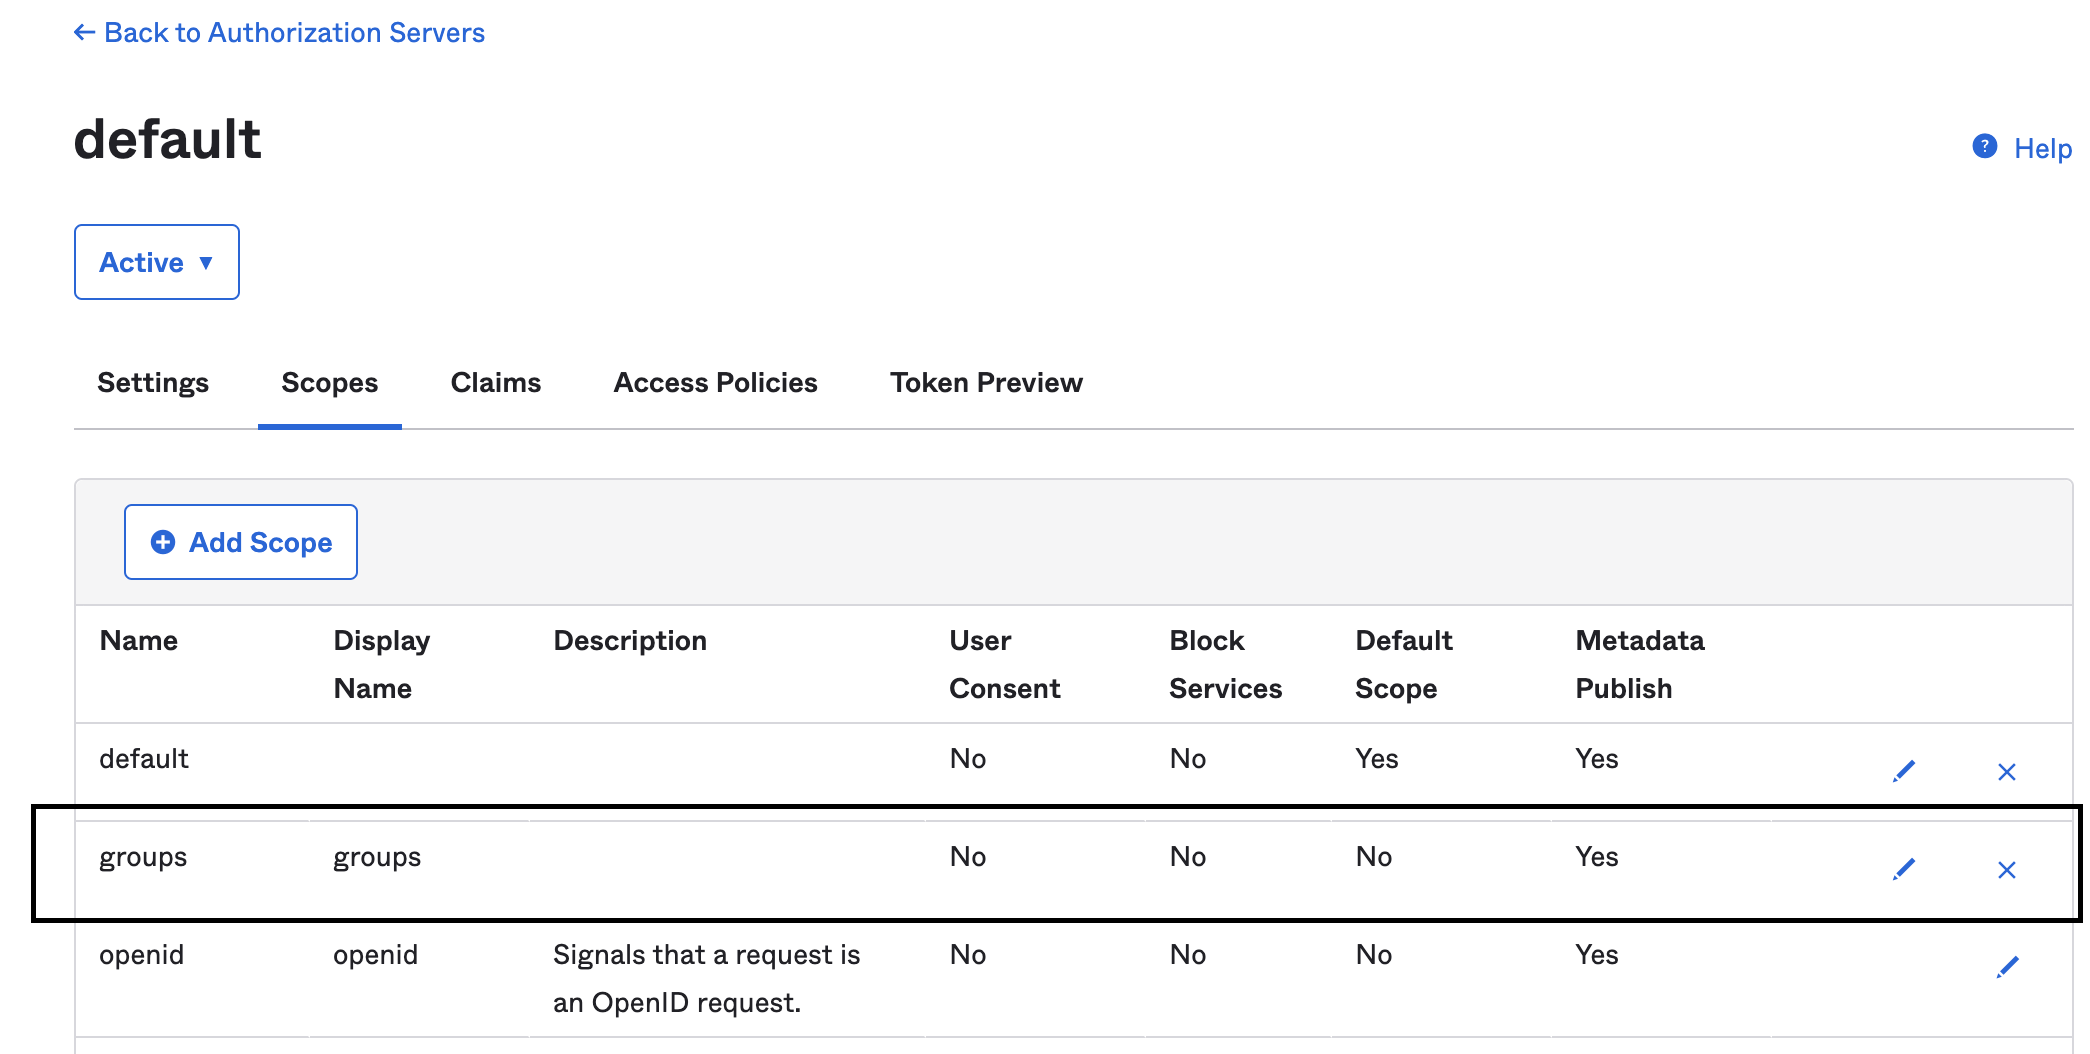This screenshot has height=1054, width=2090.
Task: Click the edit pencil for openid scope
Action: [2007, 967]
